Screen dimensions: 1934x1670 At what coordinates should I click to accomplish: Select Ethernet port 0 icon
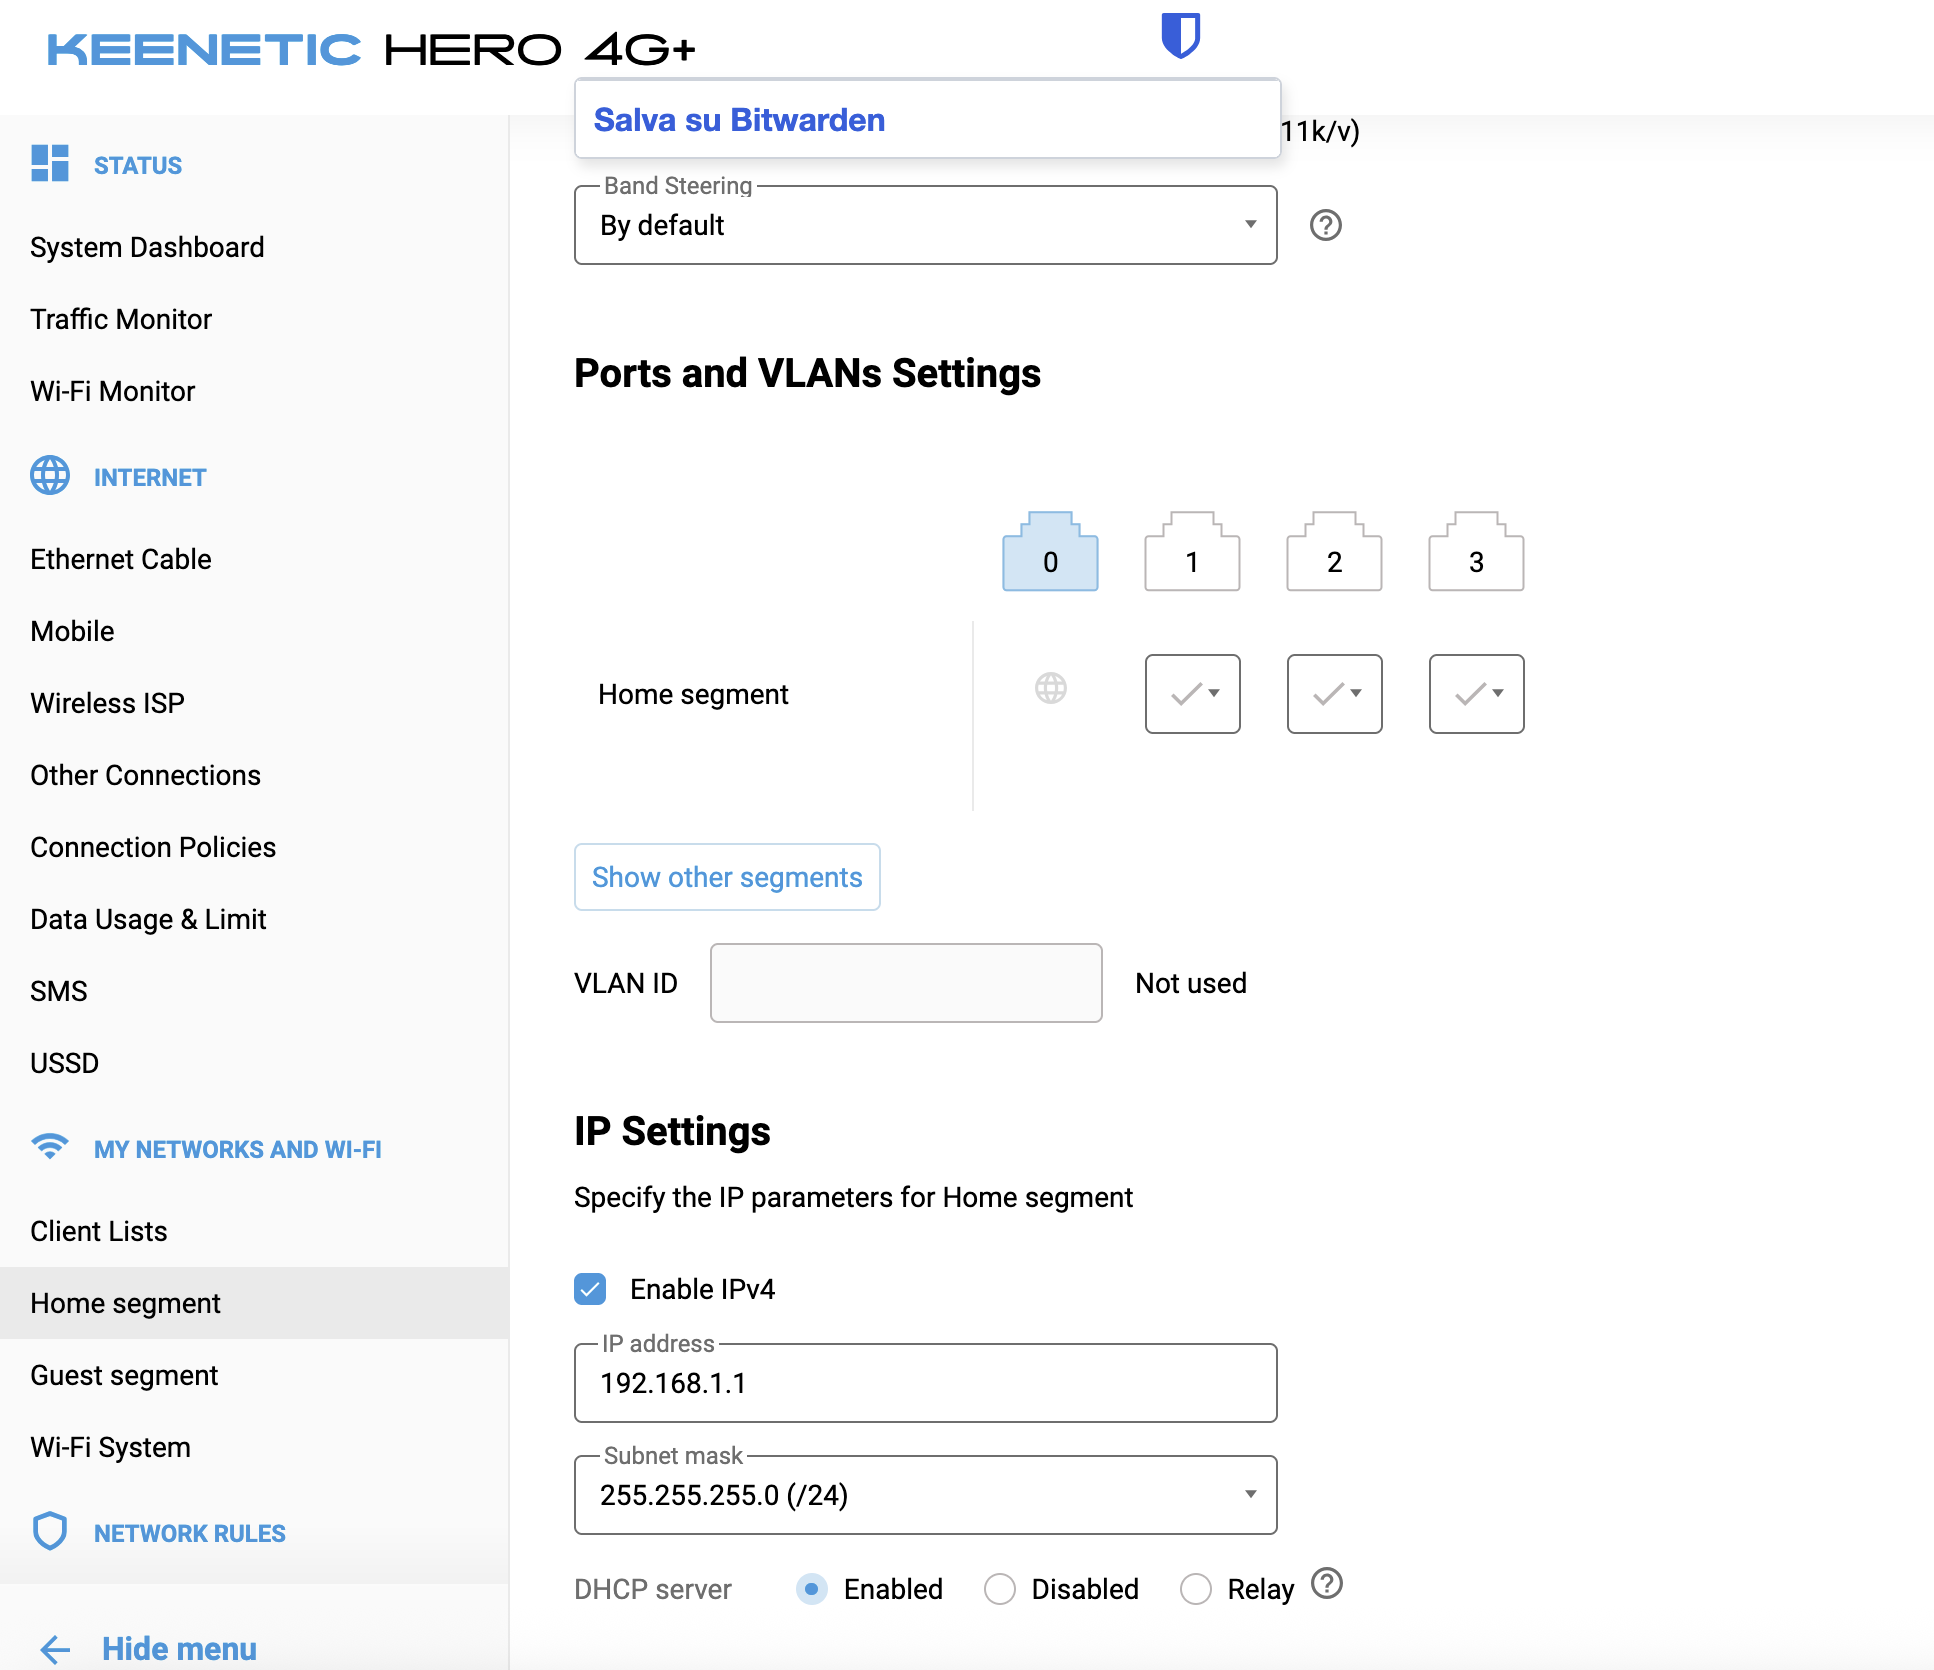pyautogui.click(x=1050, y=551)
